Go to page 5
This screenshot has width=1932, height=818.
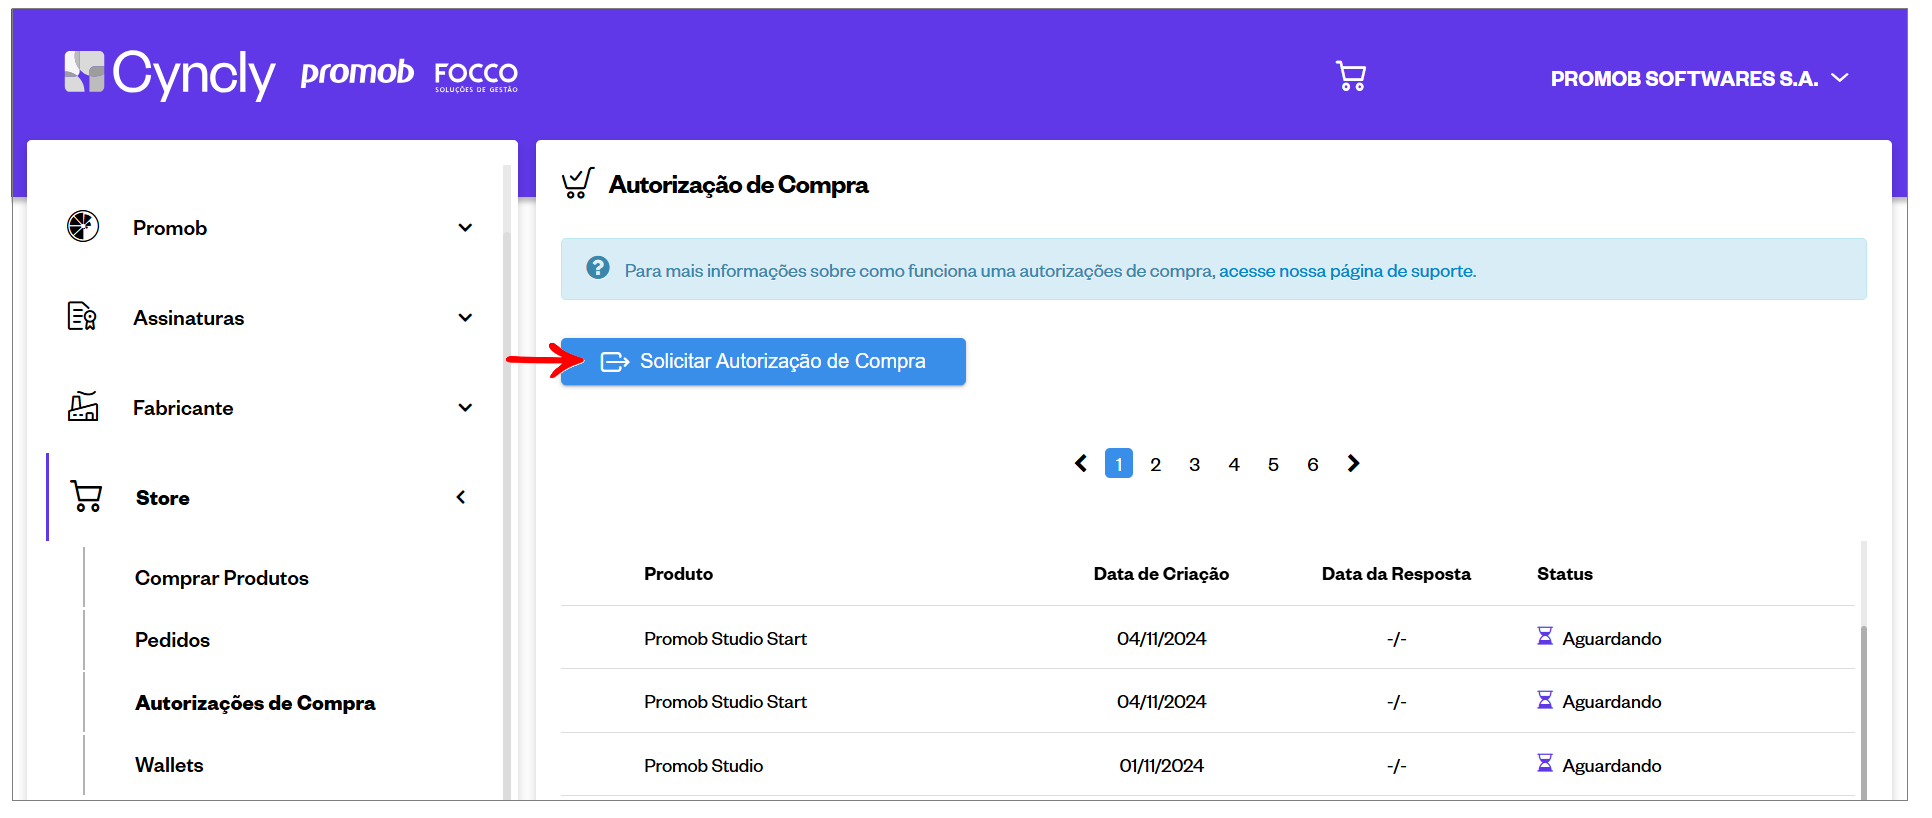(1273, 464)
